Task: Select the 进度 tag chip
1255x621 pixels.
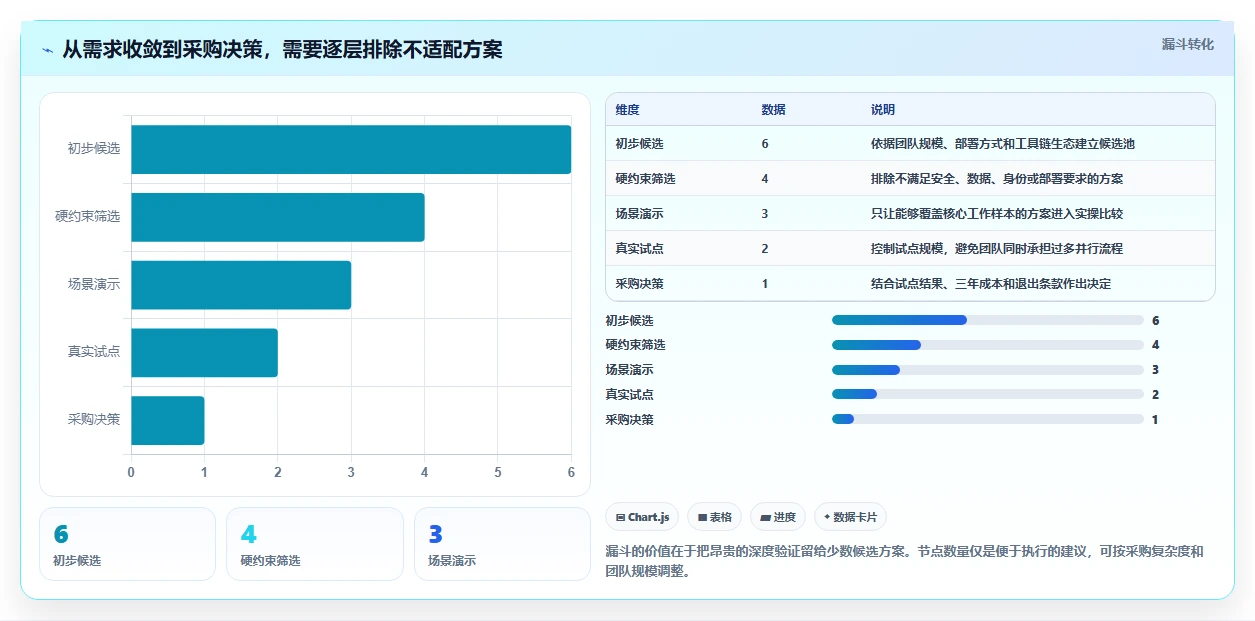Action: (778, 517)
